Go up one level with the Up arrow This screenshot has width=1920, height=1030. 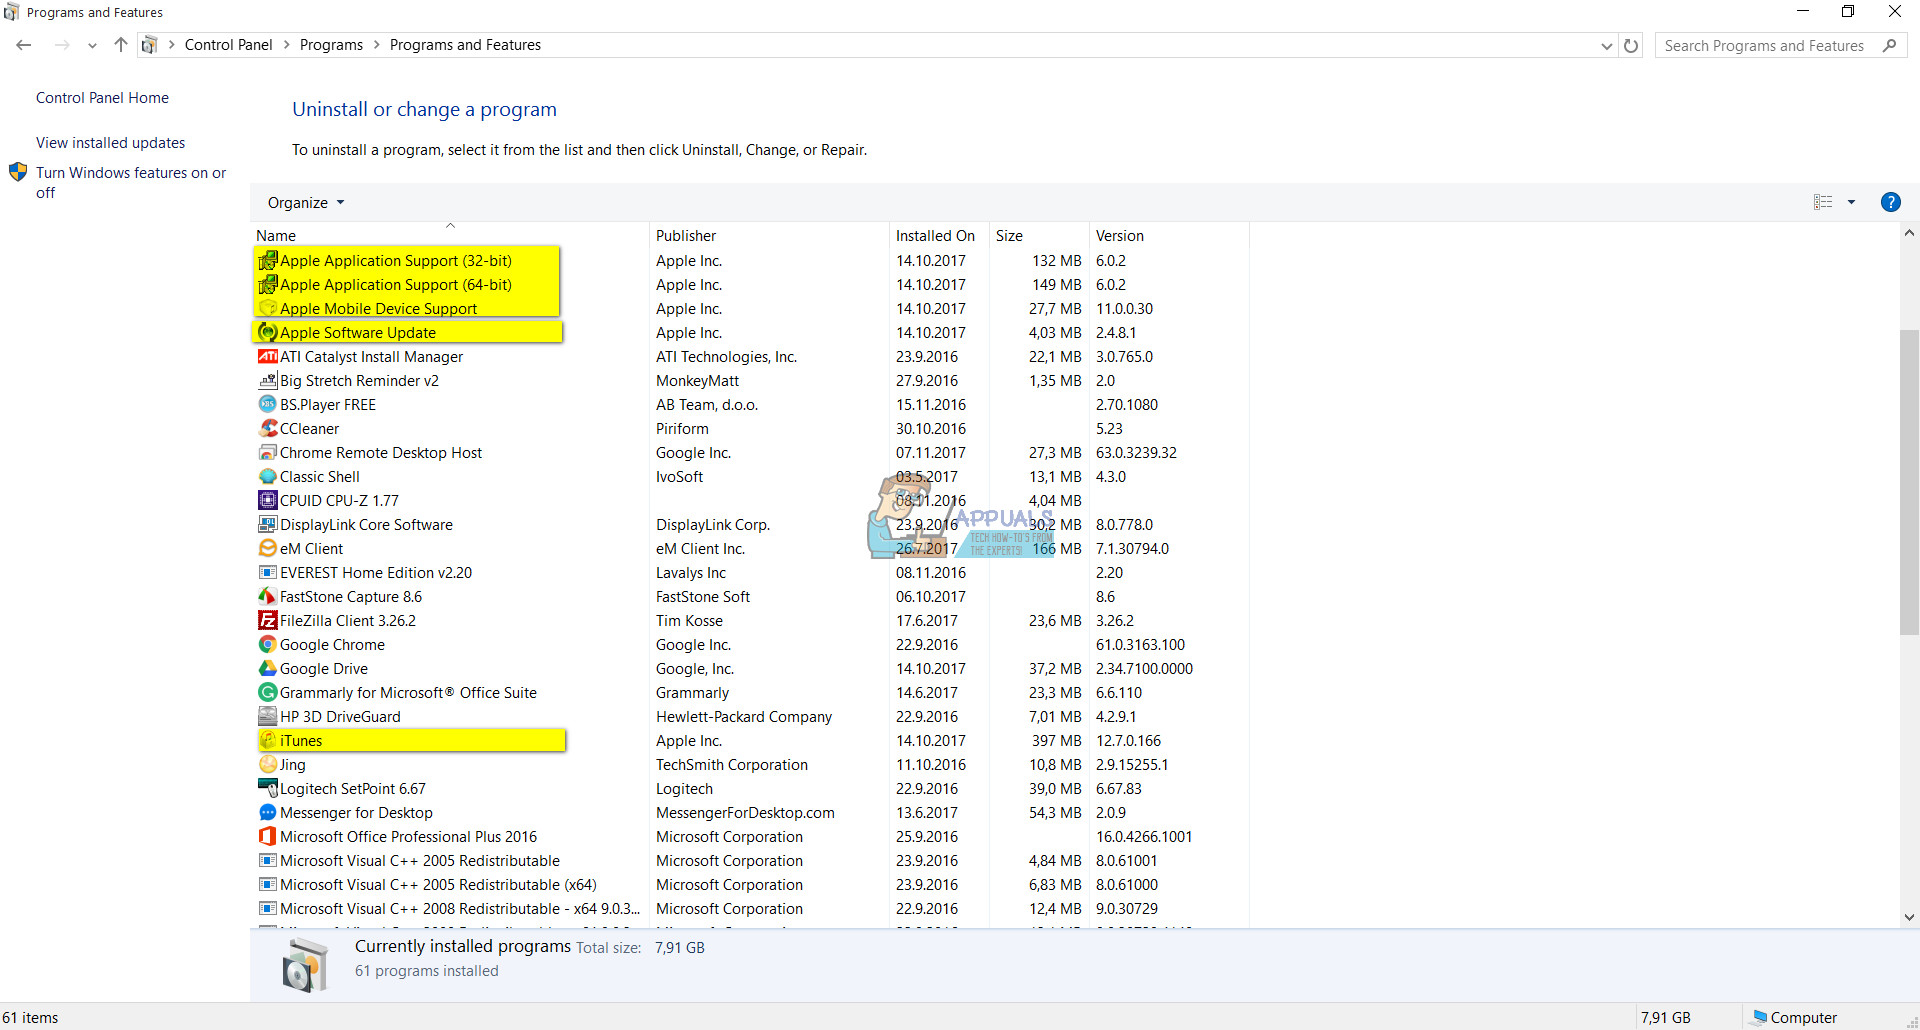pyautogui.click(x=121, y=45)
